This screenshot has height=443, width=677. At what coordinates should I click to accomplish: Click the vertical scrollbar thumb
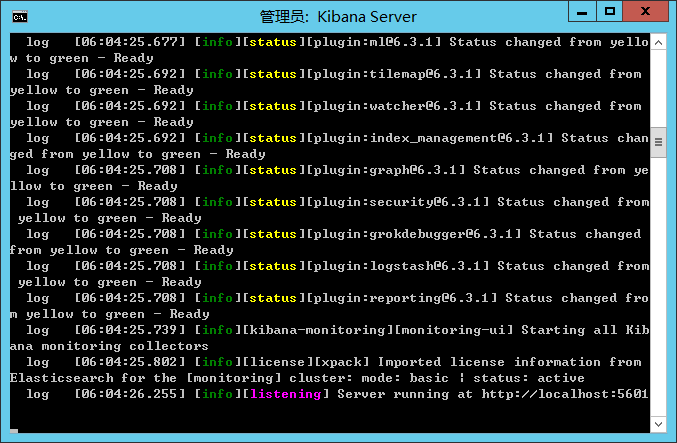658,142
